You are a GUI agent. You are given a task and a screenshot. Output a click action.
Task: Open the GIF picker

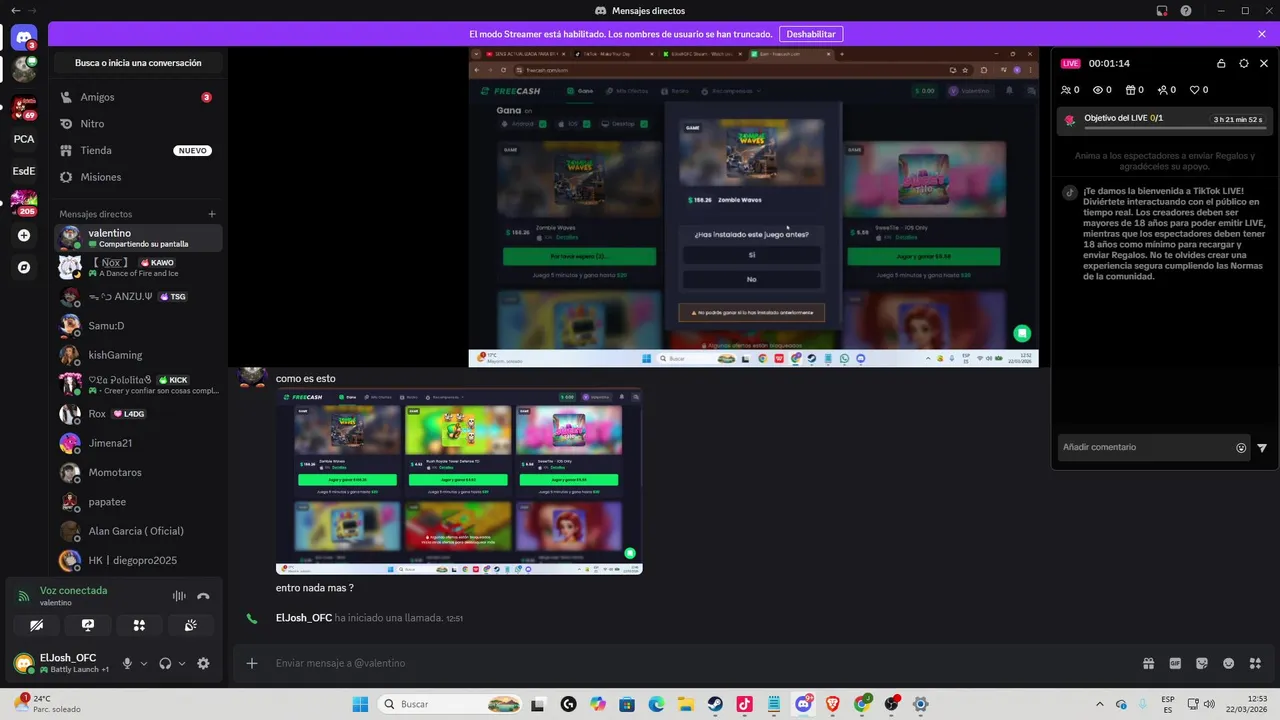[1175, 663]
